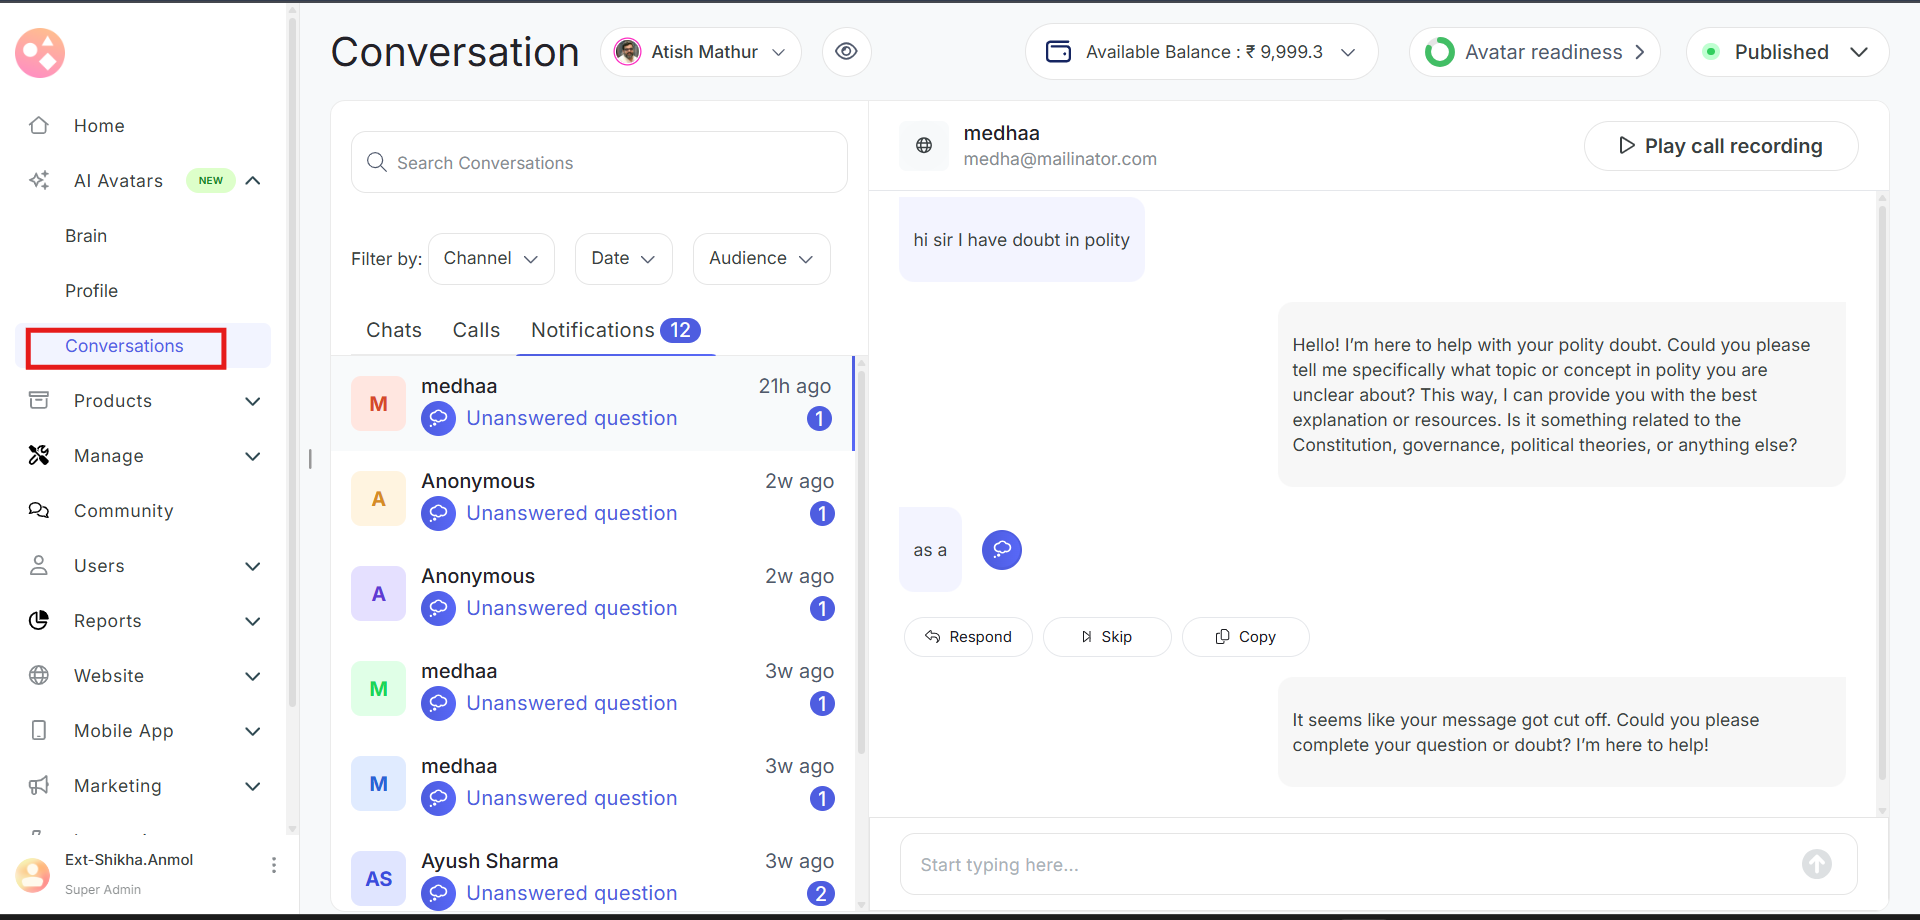Image resolution: width=1920 pixels, height=920 pixels.
Task: Click the app logo at top left
Action: (40, 53)
